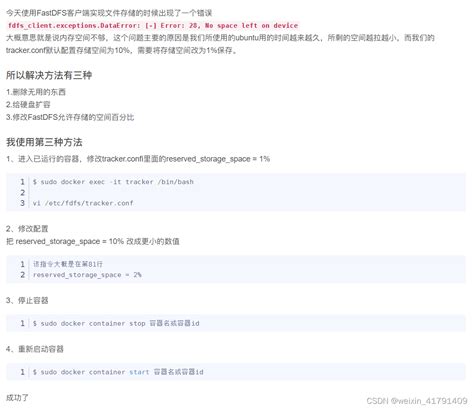This screenshot has width=474, height=409.
Task: Click the step title 4、重新启动容器
Action: pyautogui.click(x=35, y=349)
